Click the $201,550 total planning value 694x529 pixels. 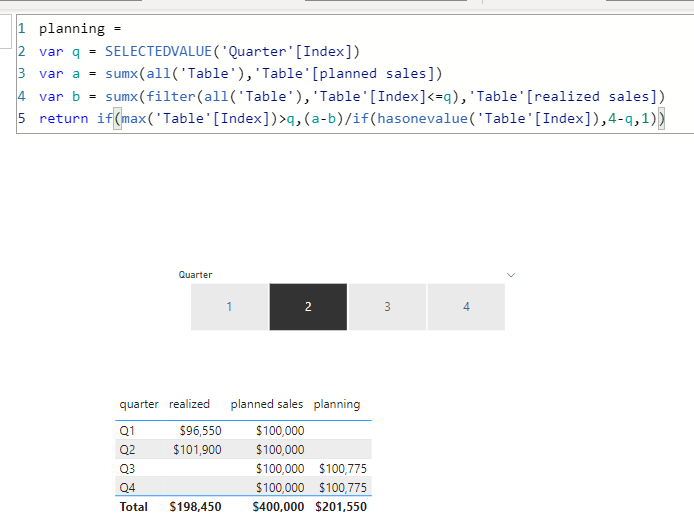pyautogui.click(x=341, y=507)
